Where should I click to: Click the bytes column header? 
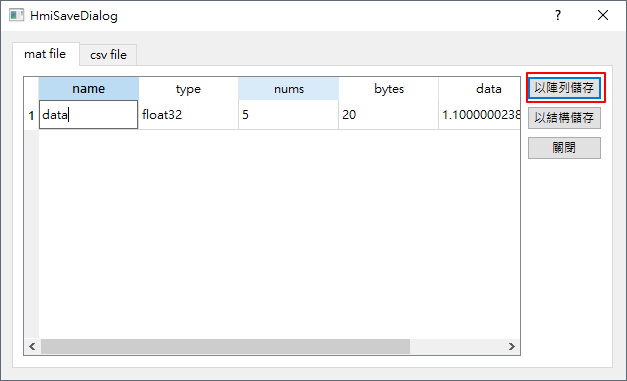[388, 89]
